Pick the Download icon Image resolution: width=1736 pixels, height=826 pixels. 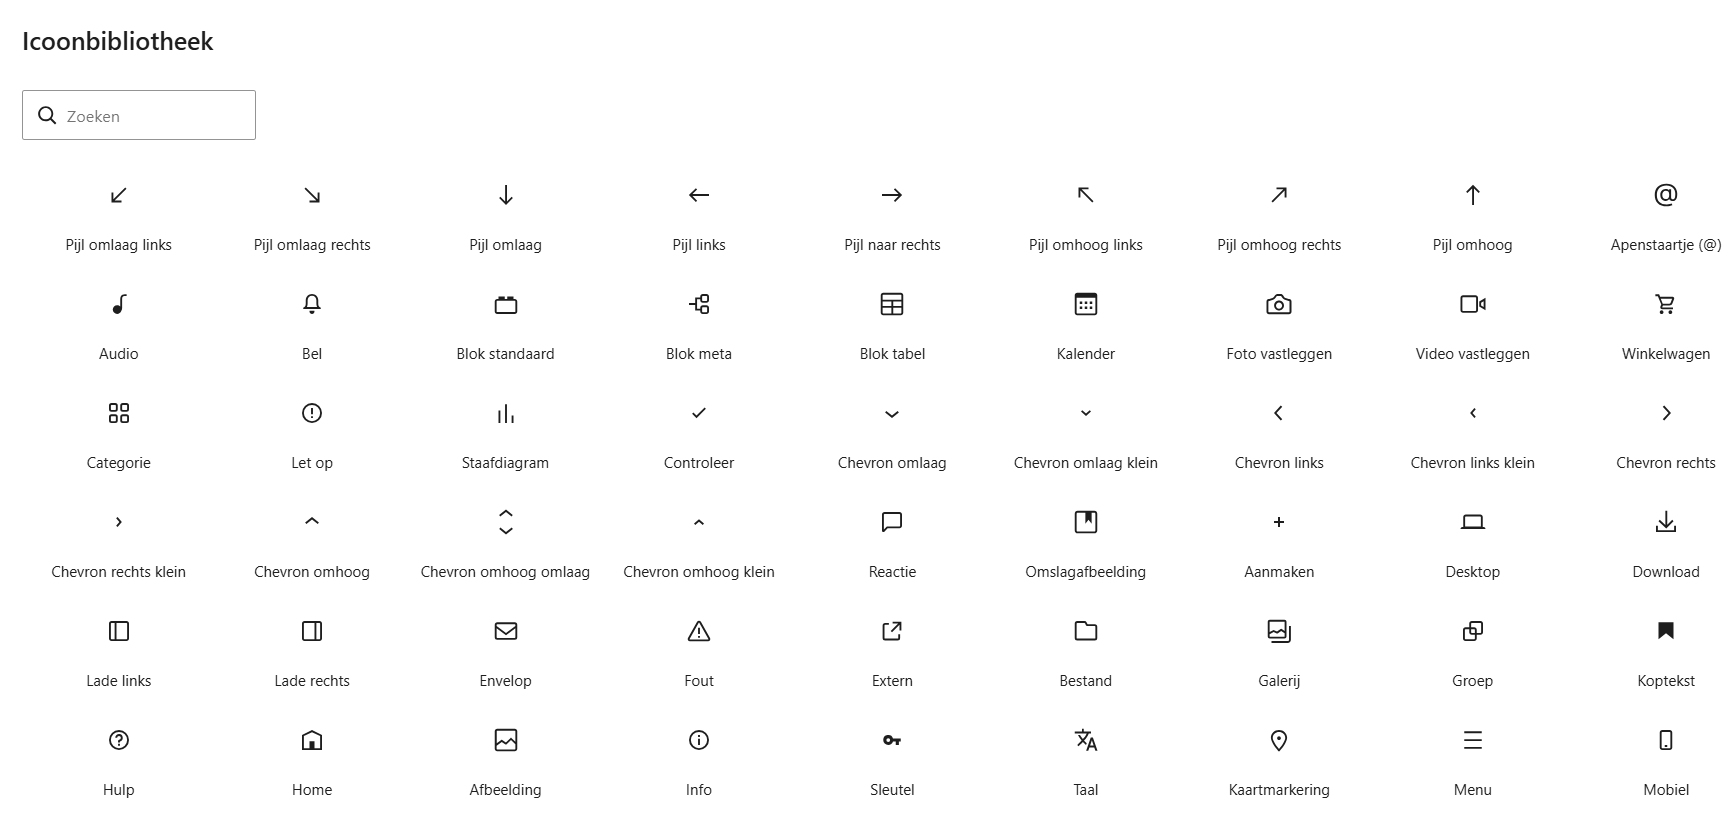click(x=1666, y=522)
